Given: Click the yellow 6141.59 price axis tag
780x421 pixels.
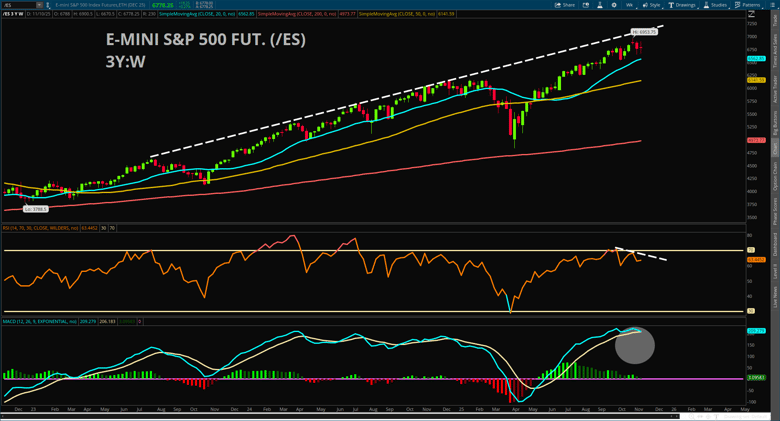Looking at the screenshot, I should coord(756,80).
